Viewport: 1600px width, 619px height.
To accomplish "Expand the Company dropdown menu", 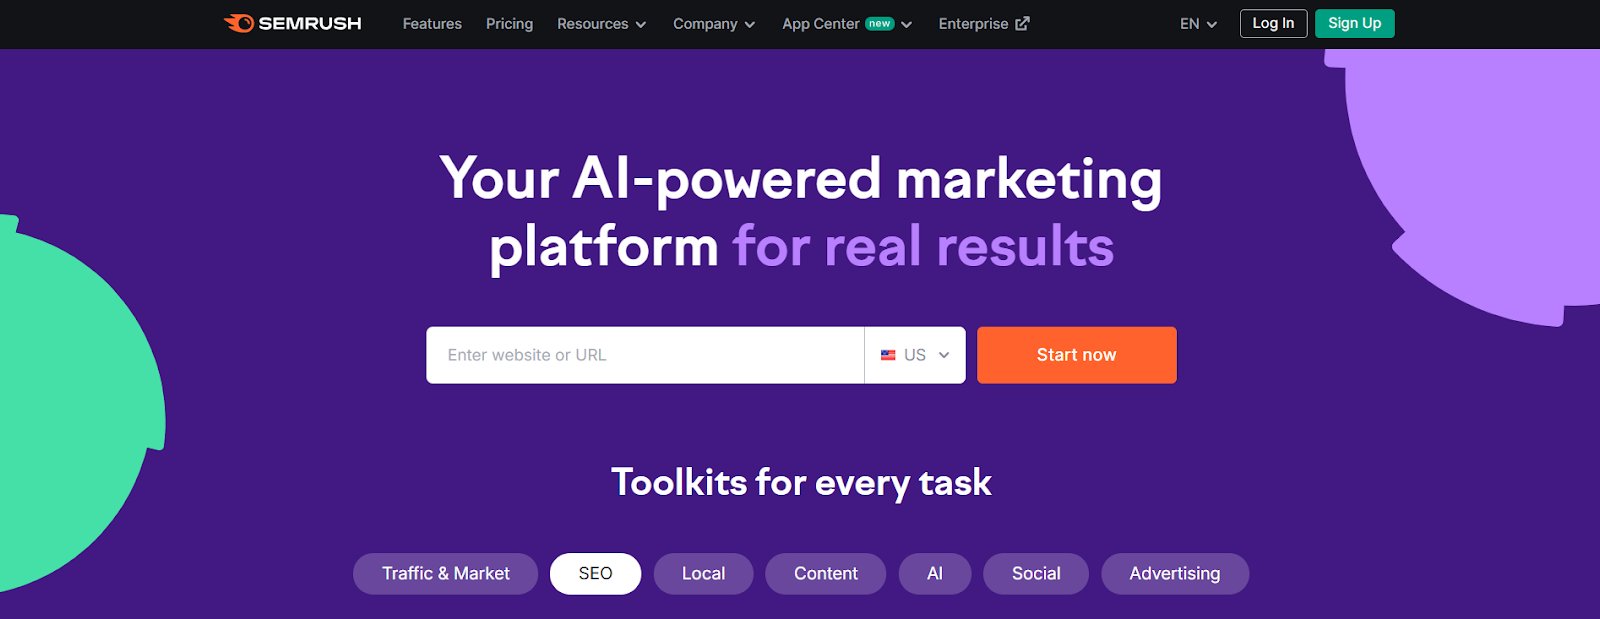I will (713, 24).
